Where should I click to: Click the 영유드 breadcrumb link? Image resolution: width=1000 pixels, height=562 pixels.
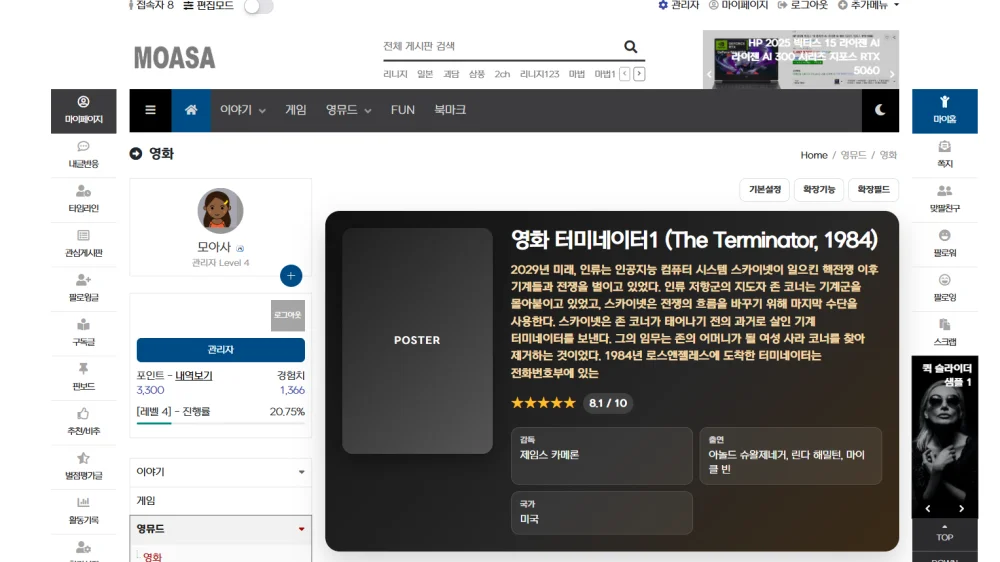tap(853, 155)
